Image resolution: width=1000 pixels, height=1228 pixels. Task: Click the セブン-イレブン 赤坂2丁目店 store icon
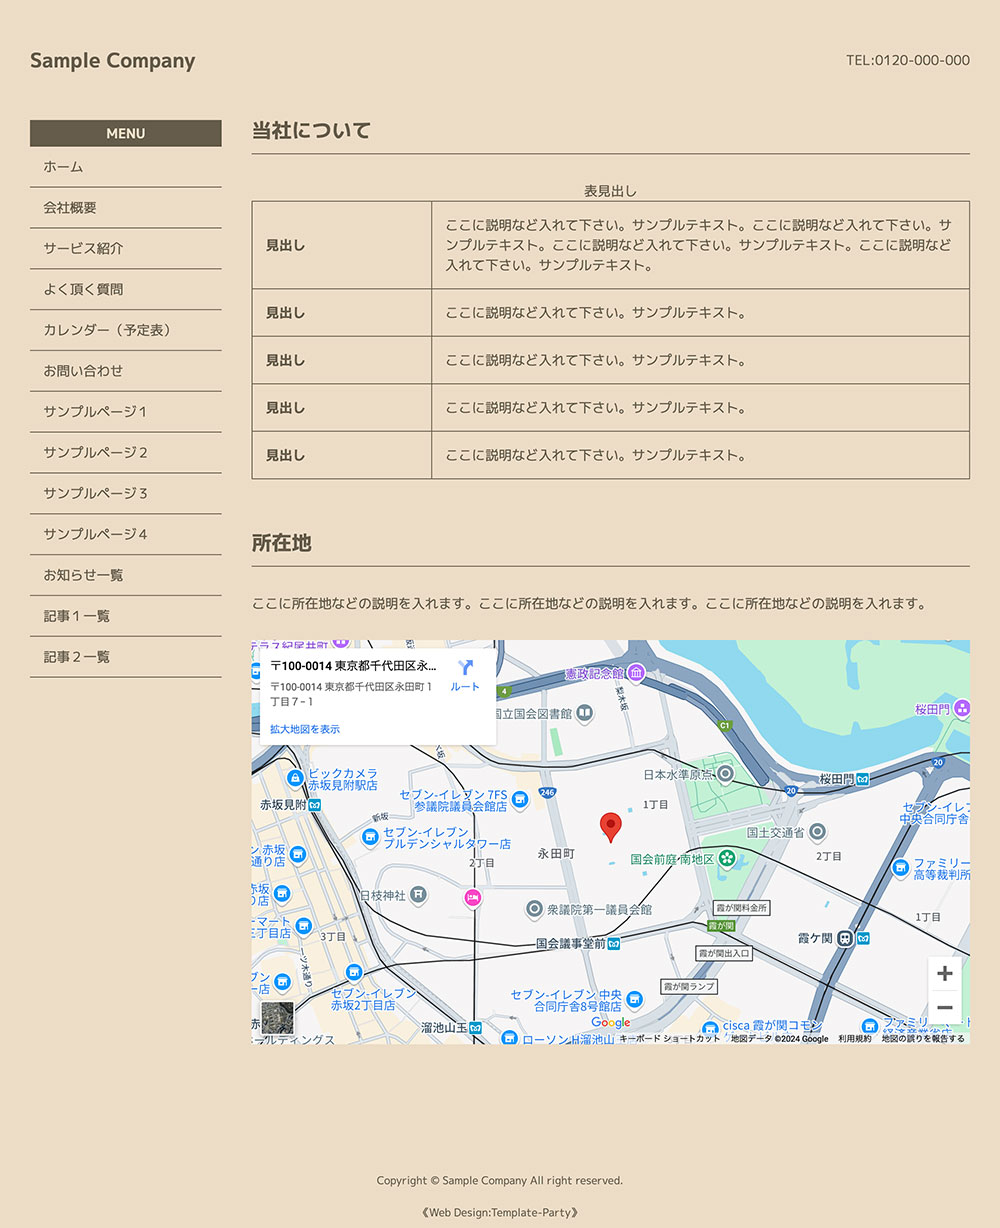(354, 972)
